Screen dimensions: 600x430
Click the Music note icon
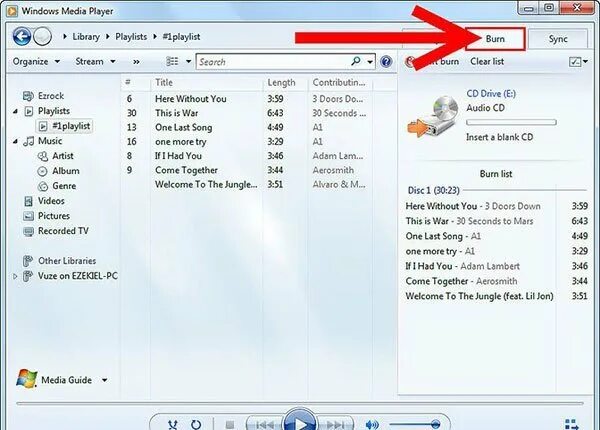29,141
